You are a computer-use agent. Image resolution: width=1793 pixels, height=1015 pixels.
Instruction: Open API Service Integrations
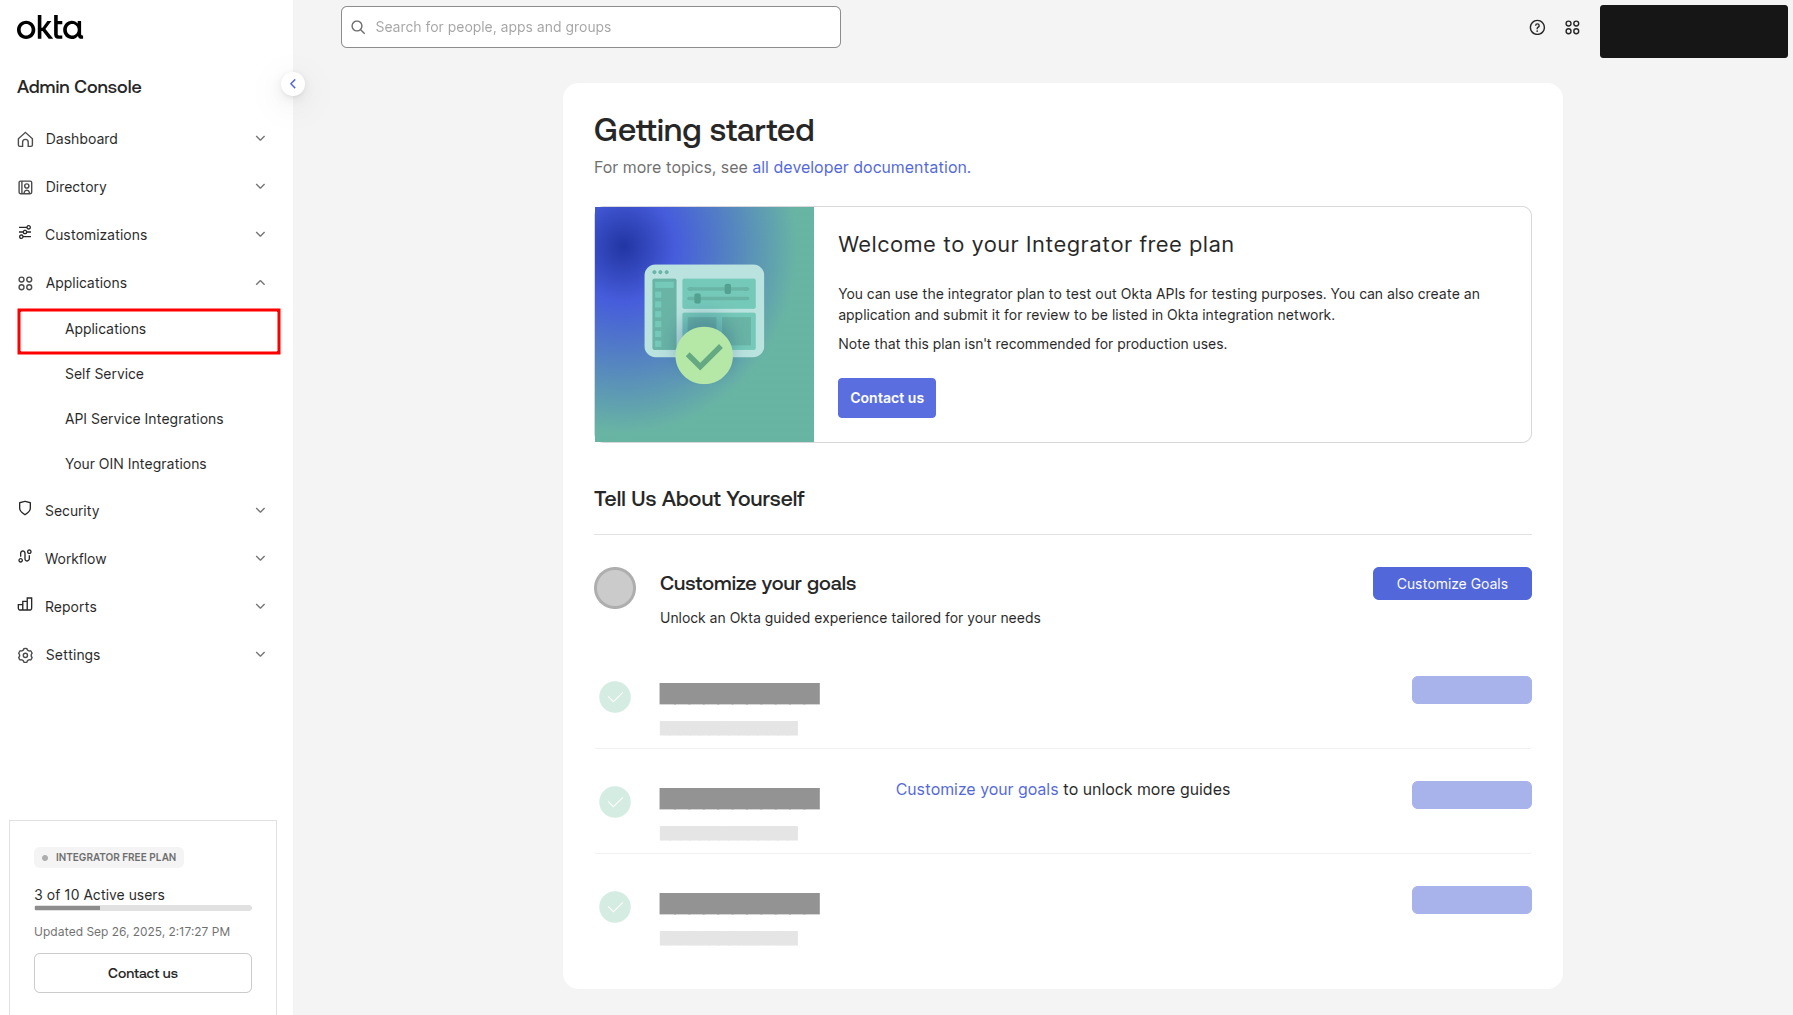pyautogui.click(x=144, y=419)
